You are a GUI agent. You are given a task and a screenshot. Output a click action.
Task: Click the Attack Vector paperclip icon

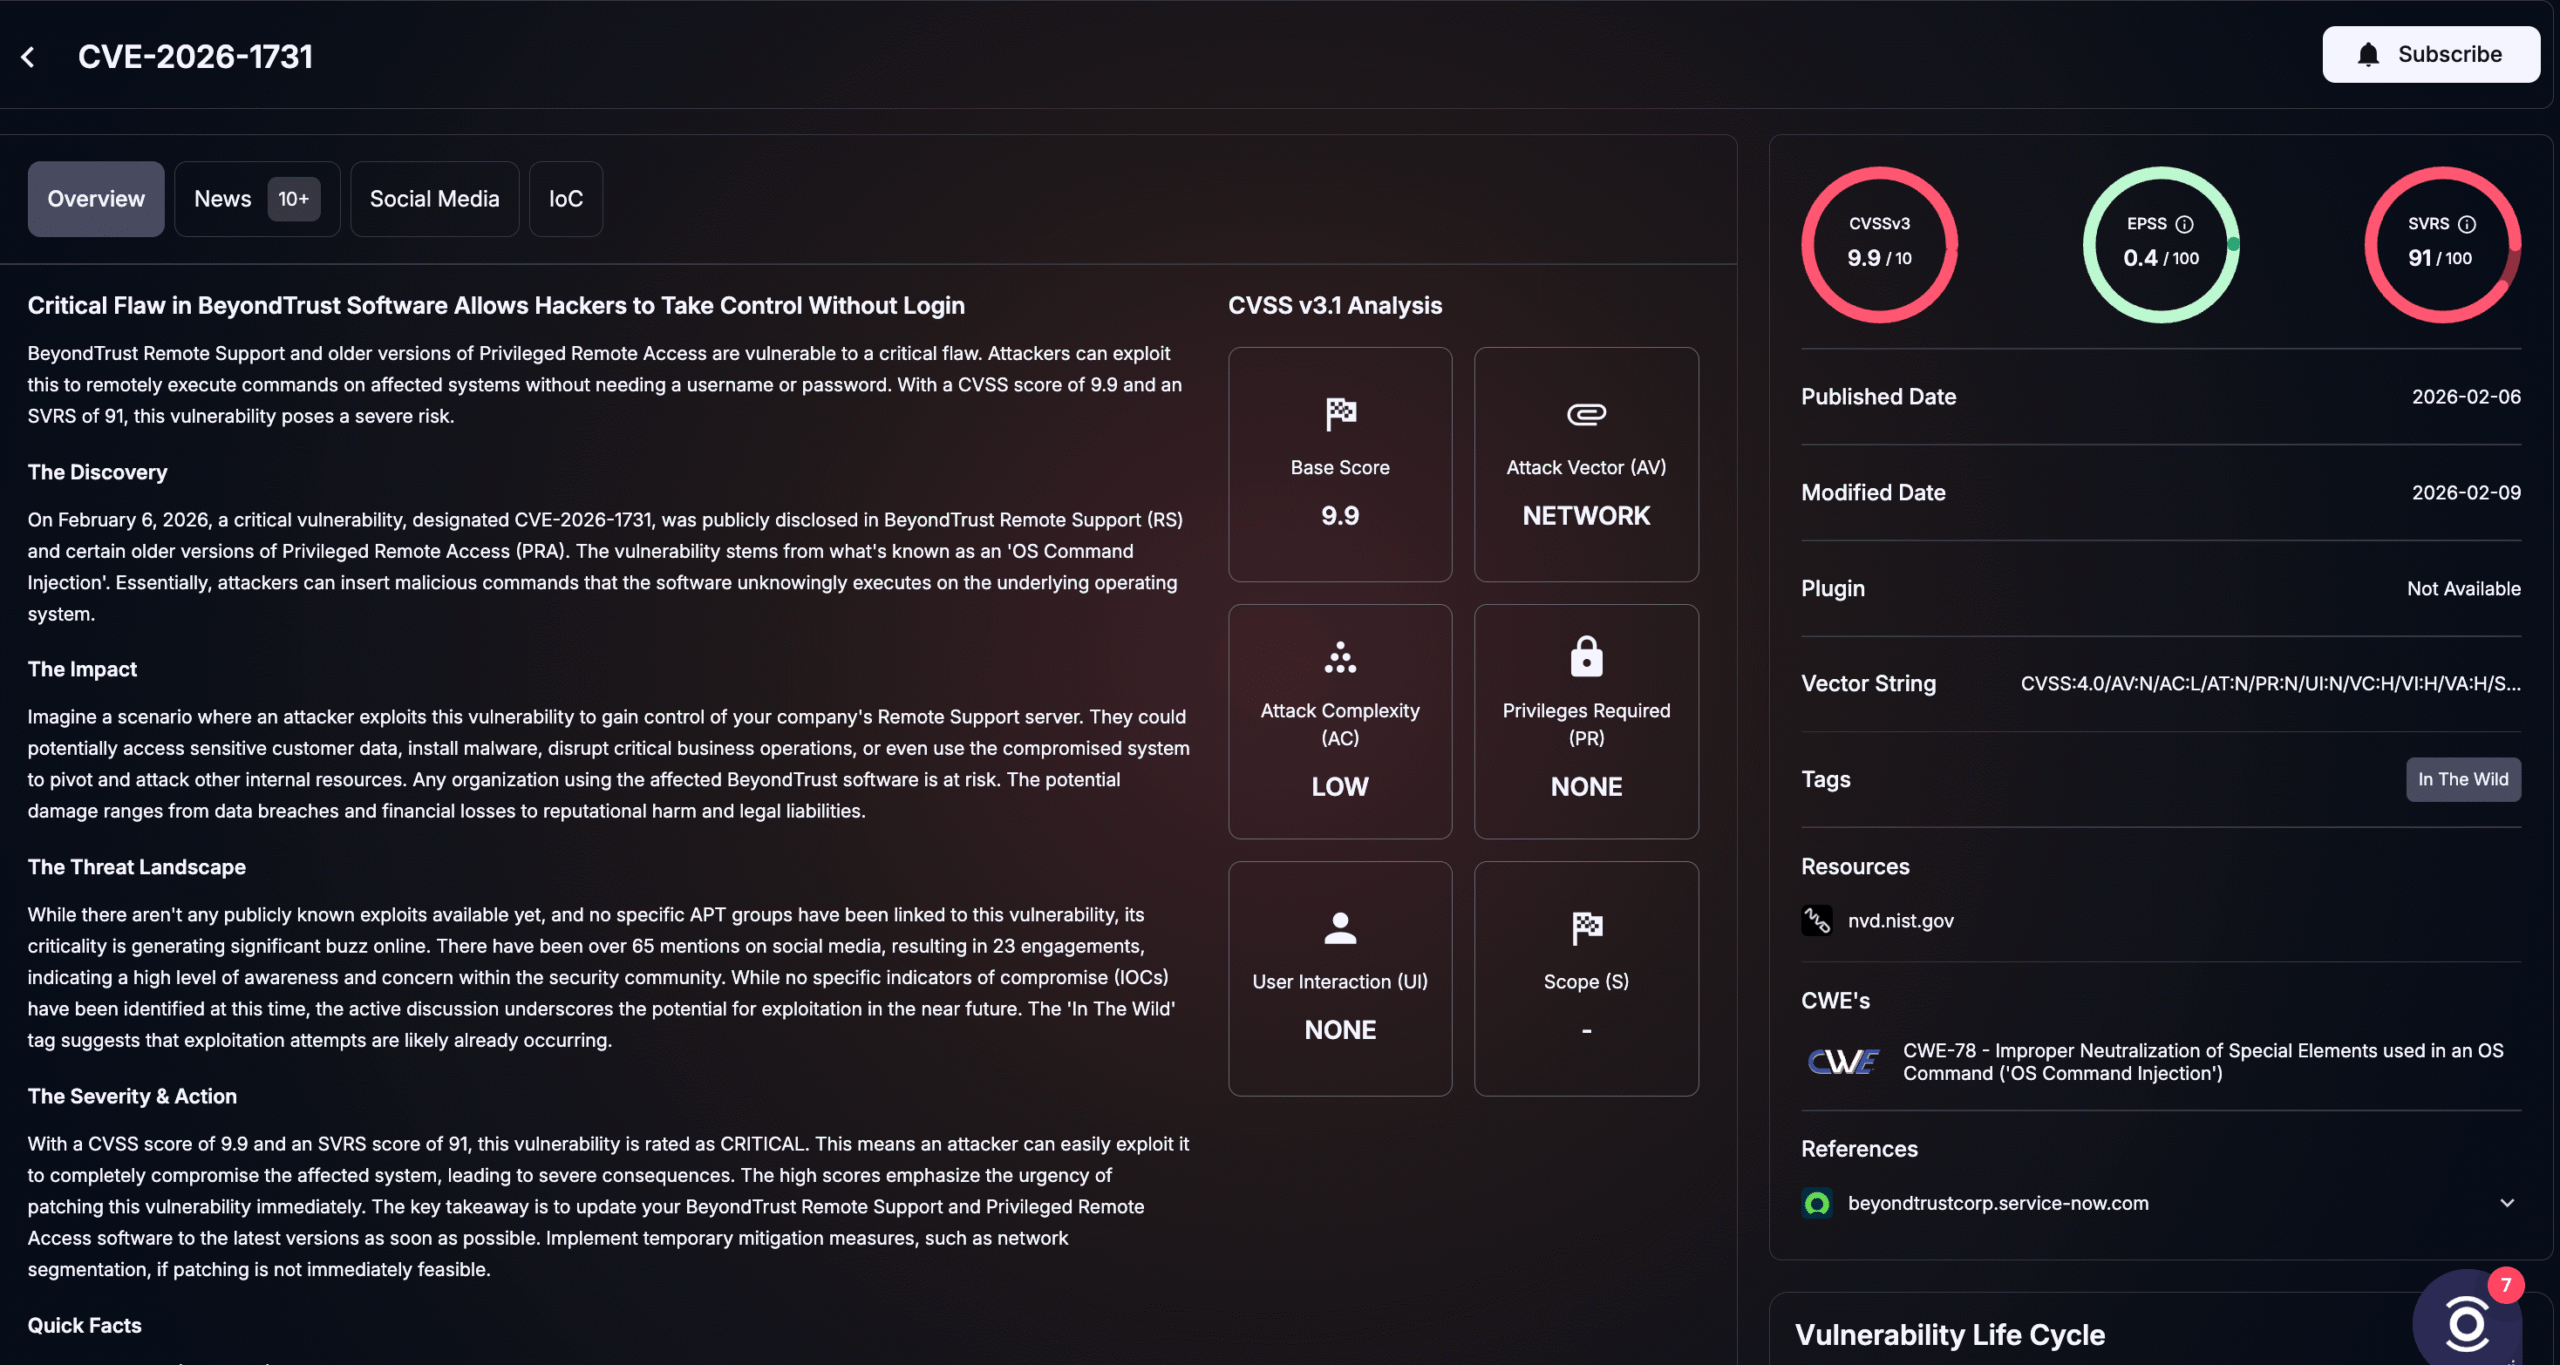pos(1586,414)
